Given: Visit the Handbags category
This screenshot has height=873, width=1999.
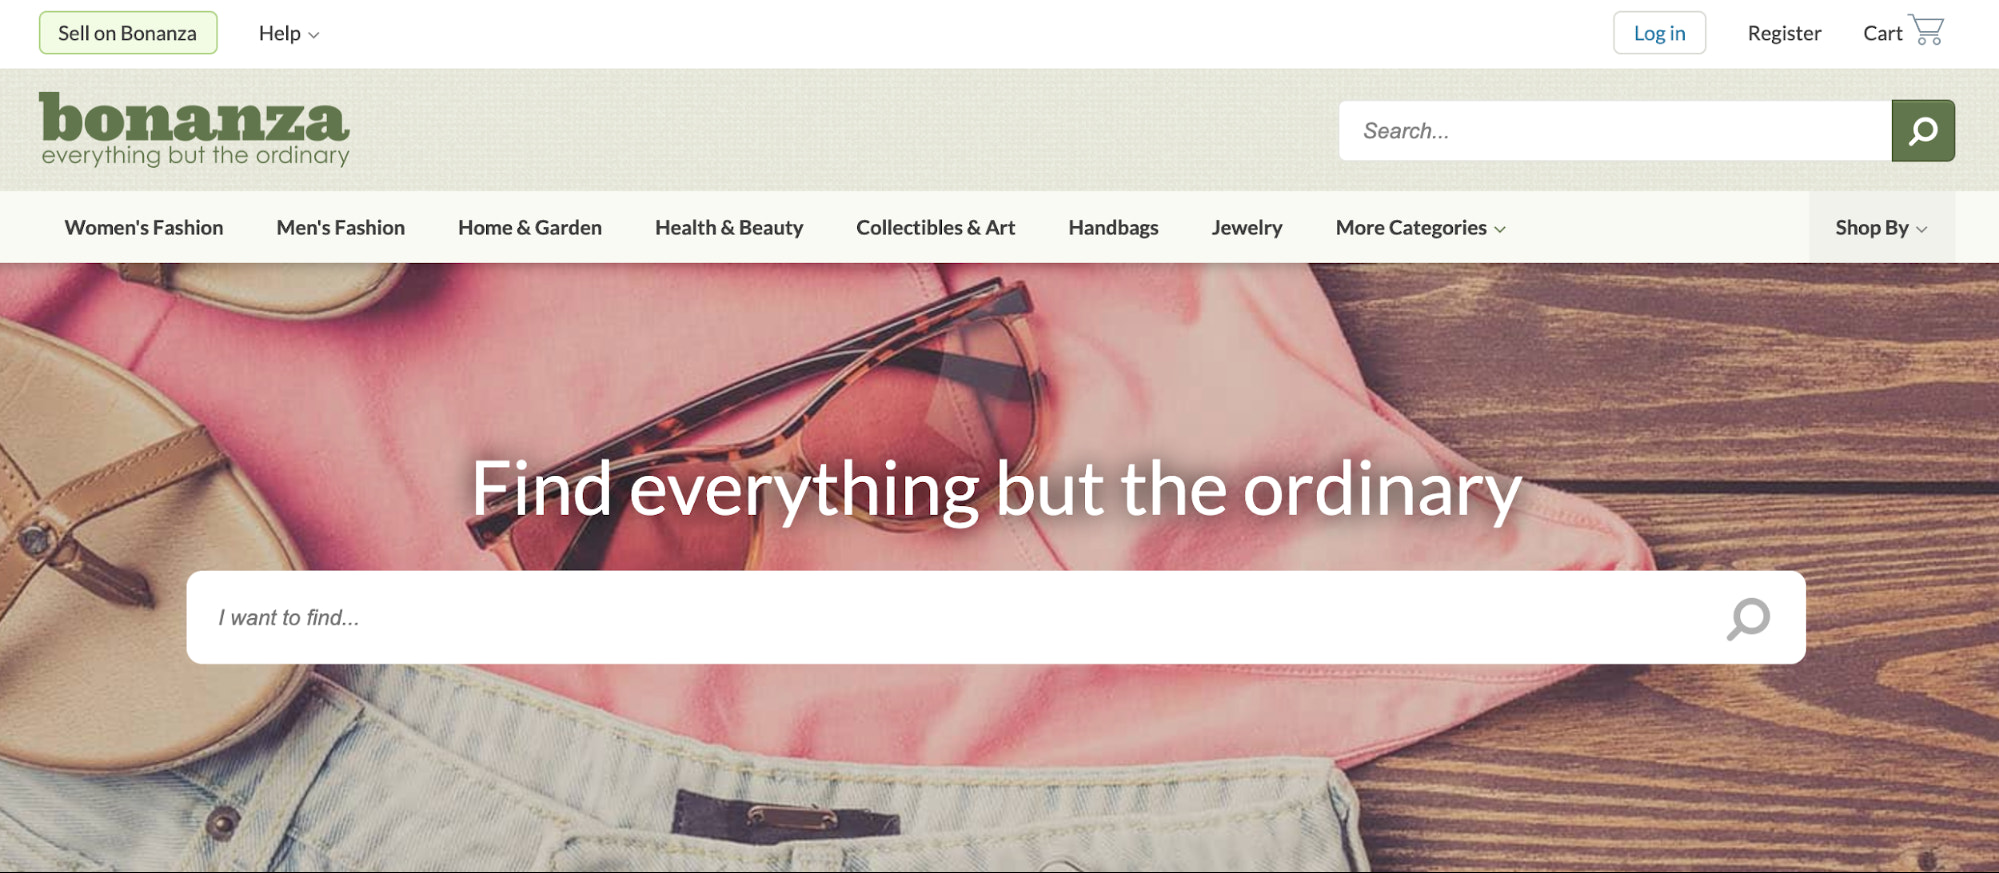Looking at the screenshot, I should click(1113, 228).
